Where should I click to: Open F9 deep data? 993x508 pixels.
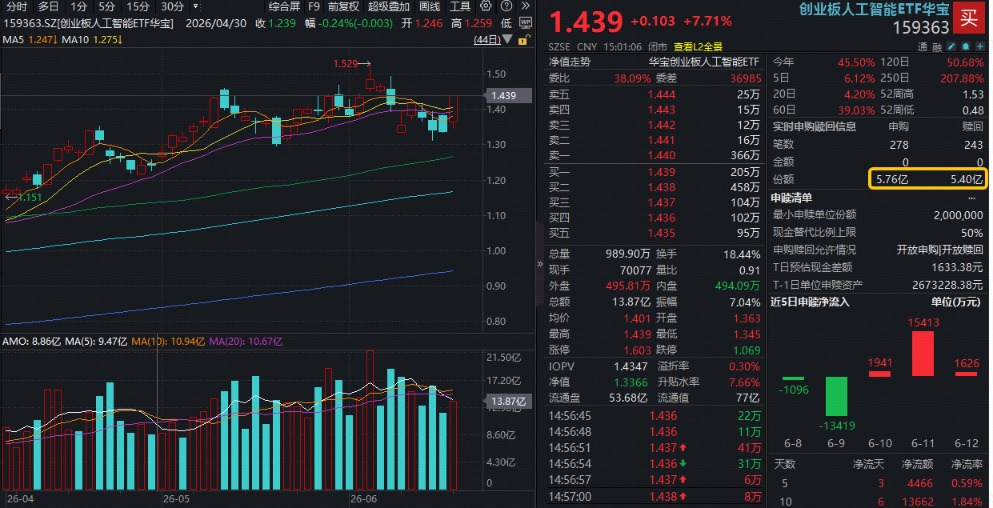(314, 6)
